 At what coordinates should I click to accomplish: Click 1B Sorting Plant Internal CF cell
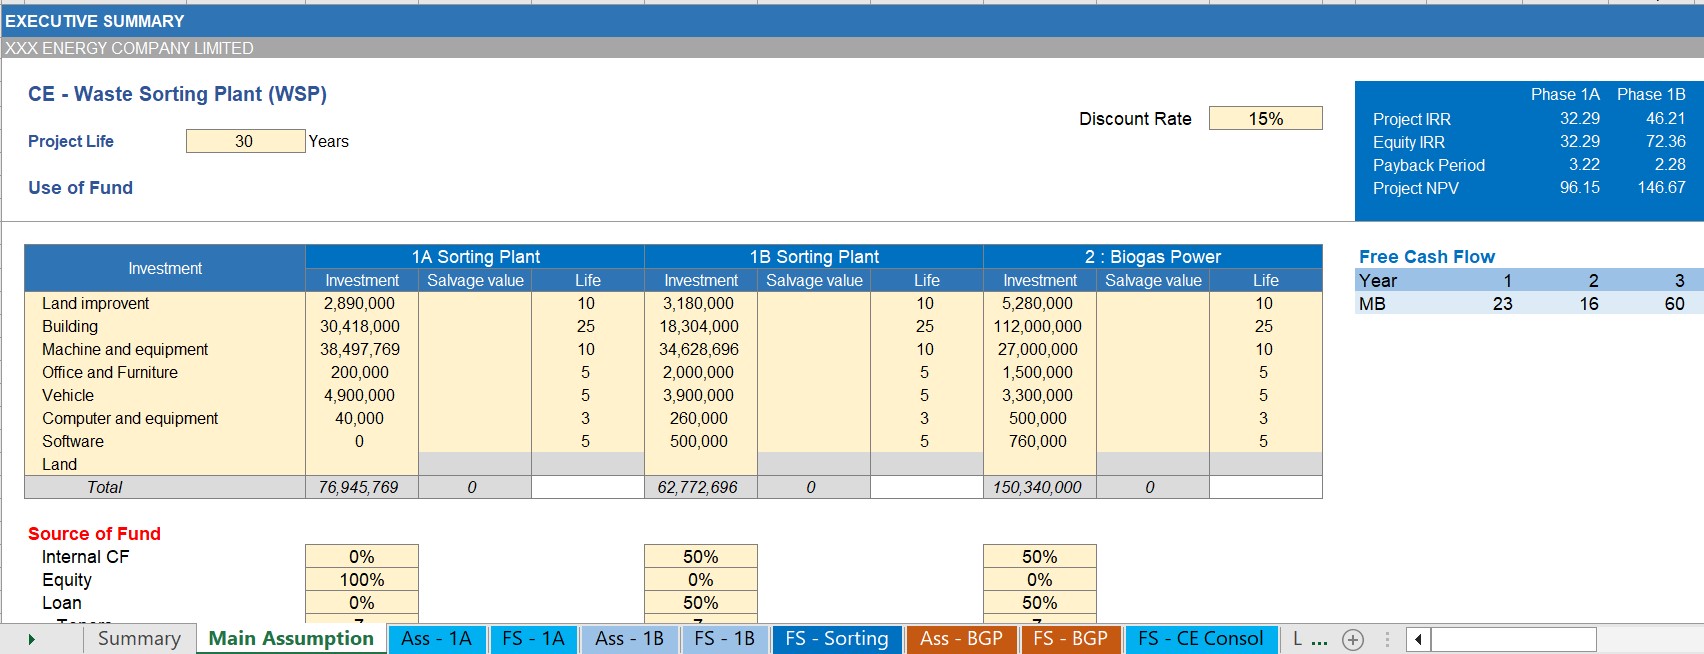(700, 557)
